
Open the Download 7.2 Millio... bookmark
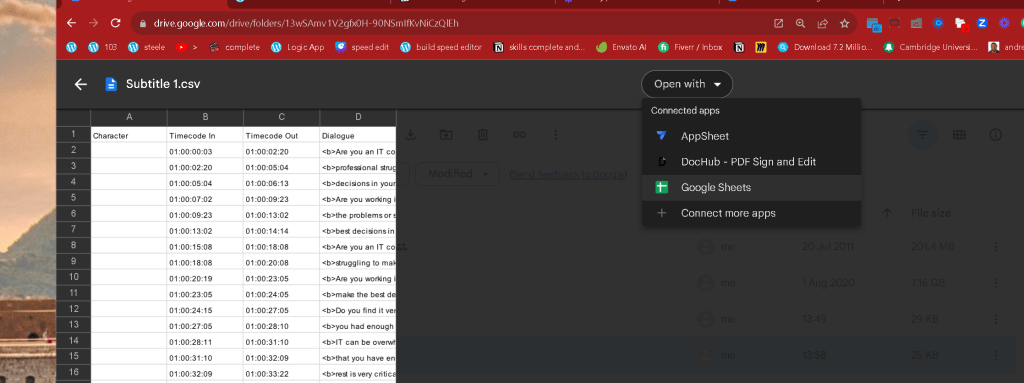click(x=825, y=47)
